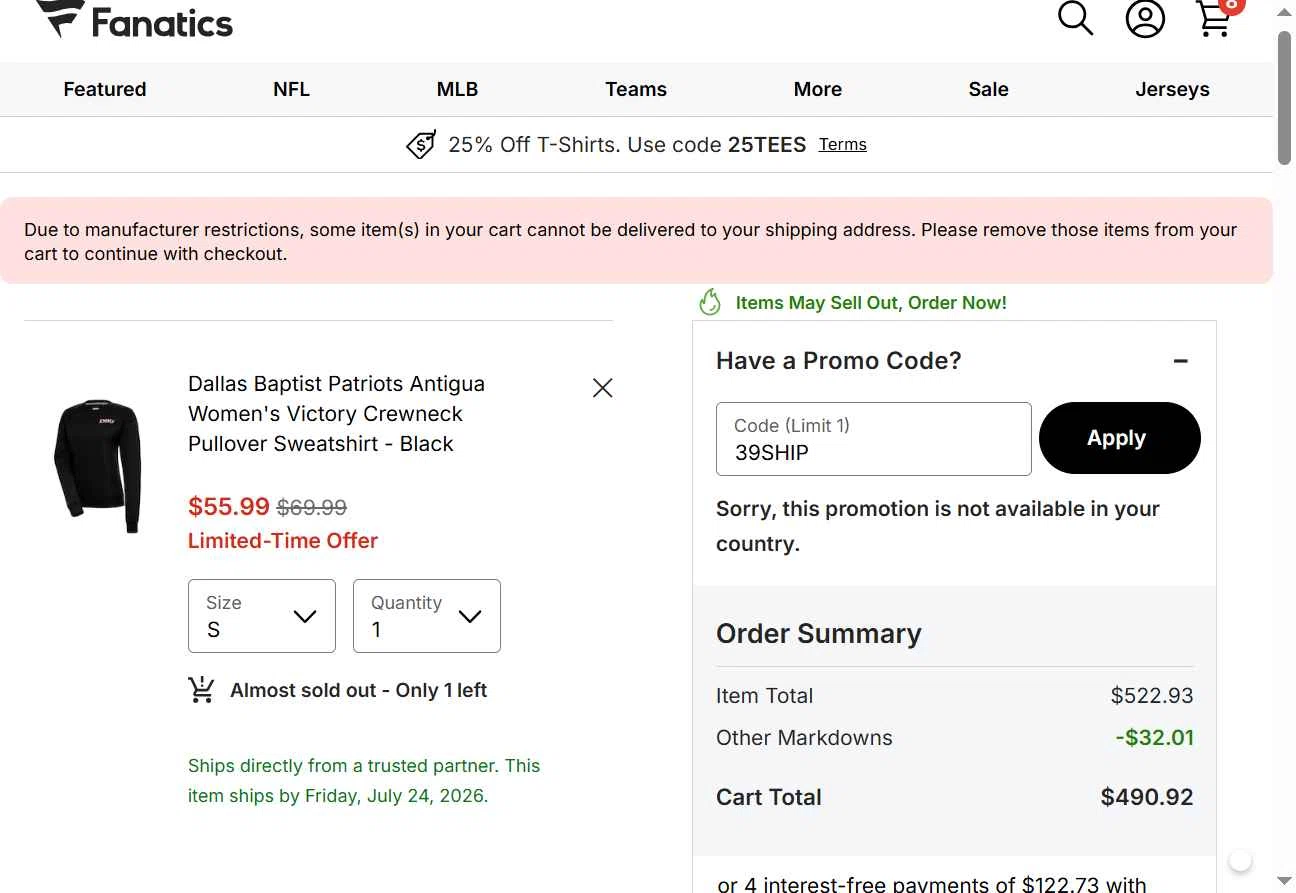Image resolution: width=1296 pixels, height=893 pixels.
Task: Focus the promo code input field
Action: (x=874, y=439)
